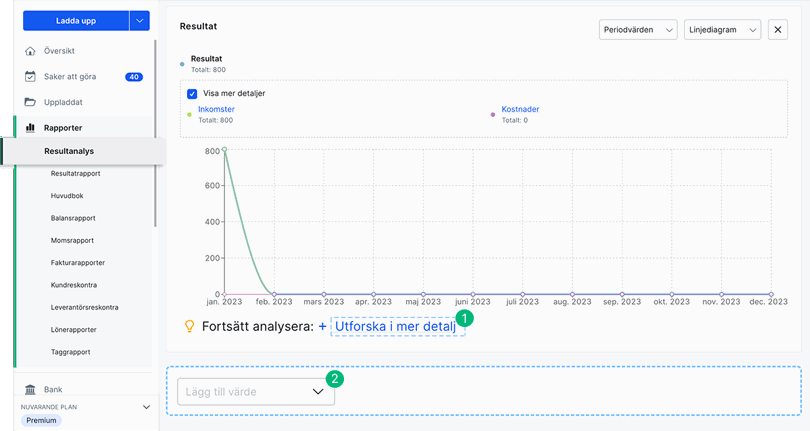
Task: Expand the Lägg till värde dropdown
Action: (x=255, y=392)
